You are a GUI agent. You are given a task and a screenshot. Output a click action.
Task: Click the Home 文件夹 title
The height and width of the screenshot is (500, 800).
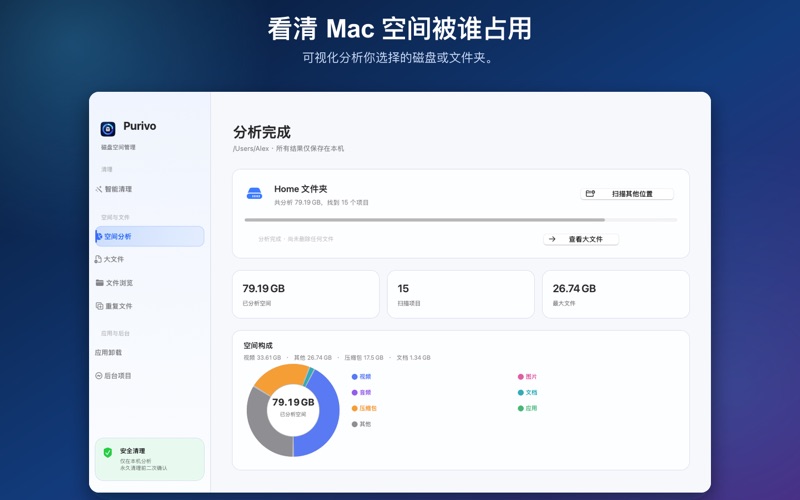coord(301,189)
